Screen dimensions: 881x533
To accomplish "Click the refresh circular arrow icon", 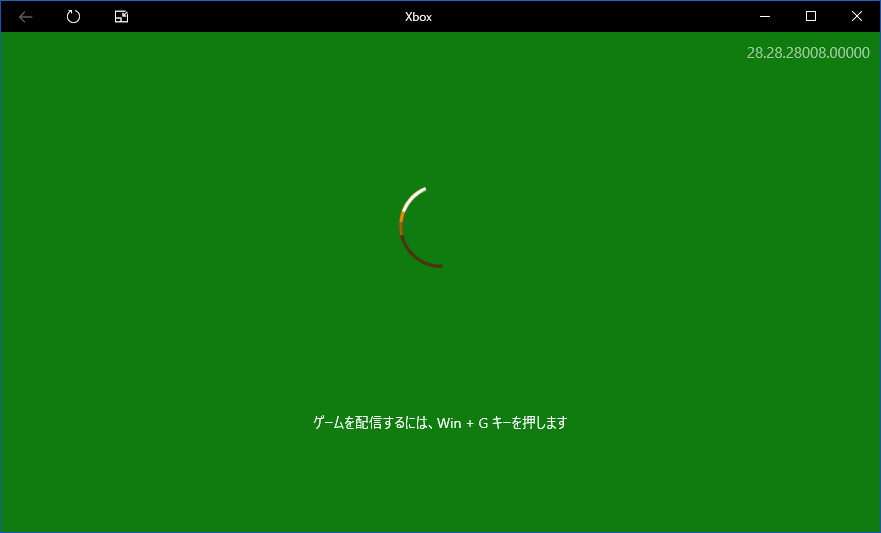I will coord(73,16).
